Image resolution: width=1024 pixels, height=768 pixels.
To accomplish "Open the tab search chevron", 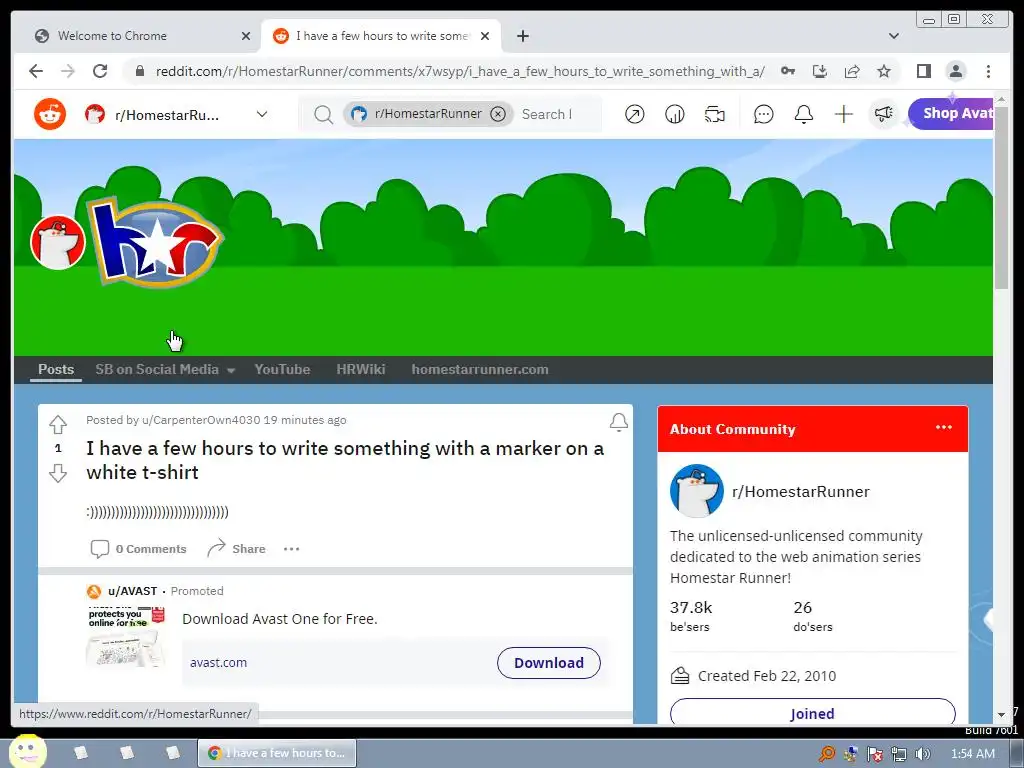I will pos(893,36).
